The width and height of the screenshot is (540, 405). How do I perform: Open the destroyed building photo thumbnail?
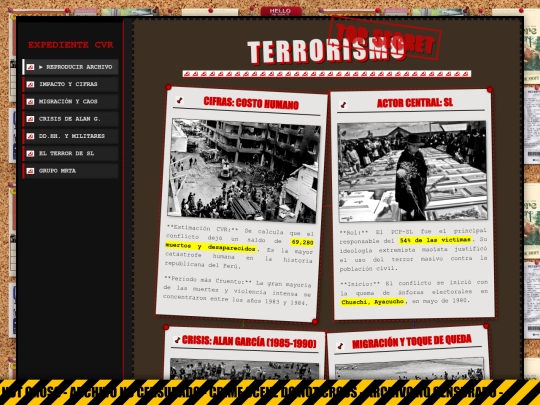pos(244,171)
